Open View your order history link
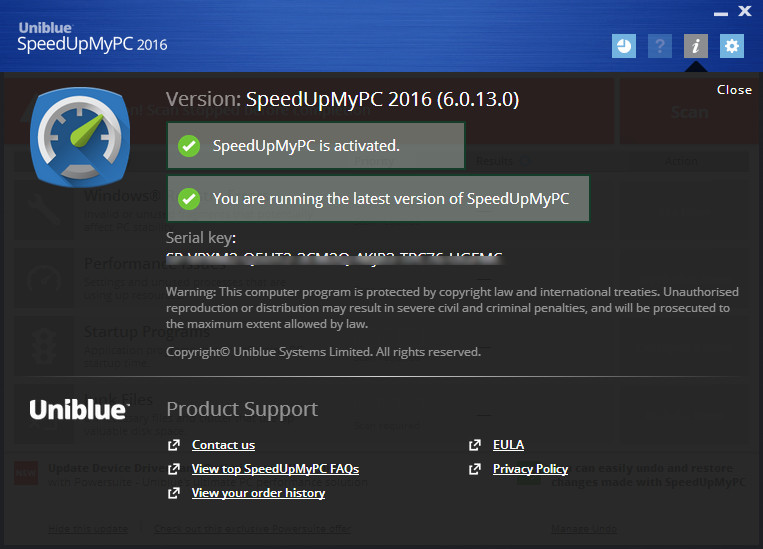This screenshot has height=549, width=763. (x=258, y=493)
